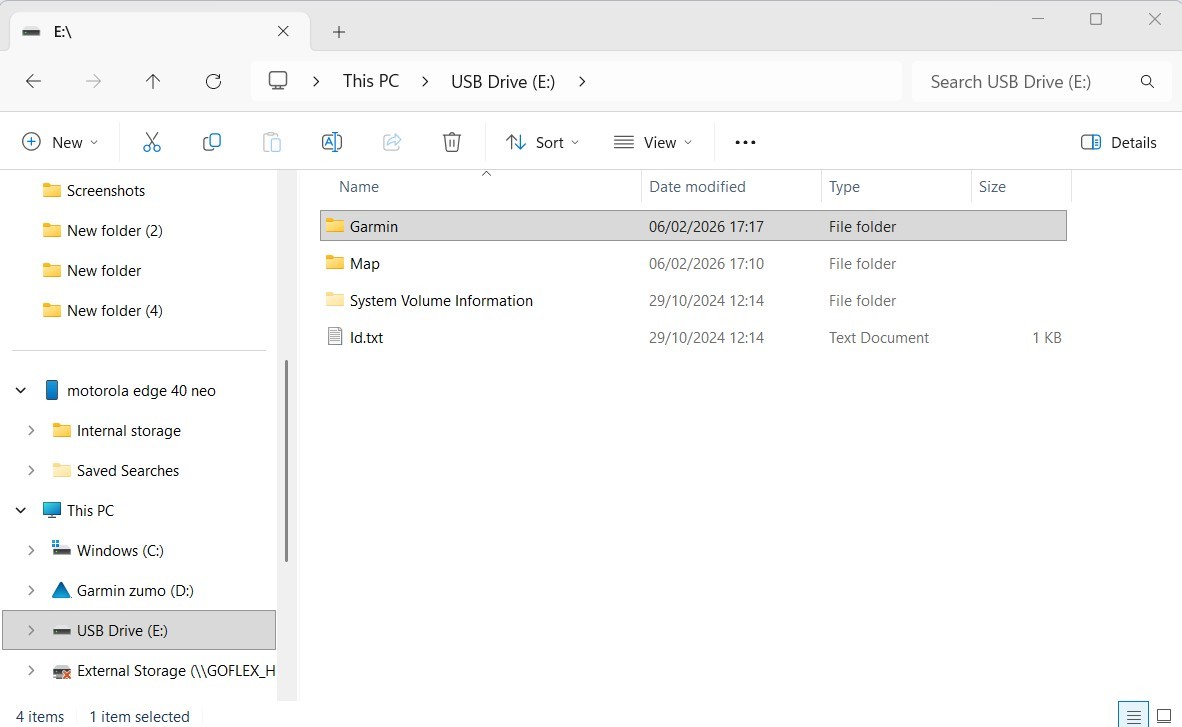Screen dimensions: 1182x727
Task: Expand USB Drive (E:) tree node
Action: (31, 630)
